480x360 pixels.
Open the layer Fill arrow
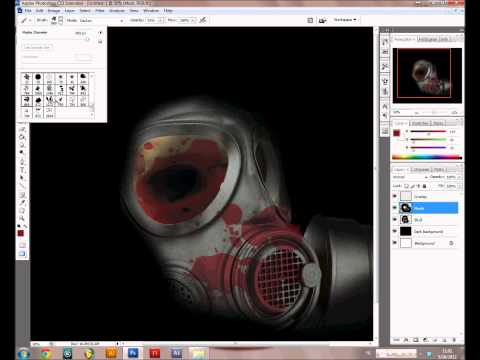tap(459, 186)
